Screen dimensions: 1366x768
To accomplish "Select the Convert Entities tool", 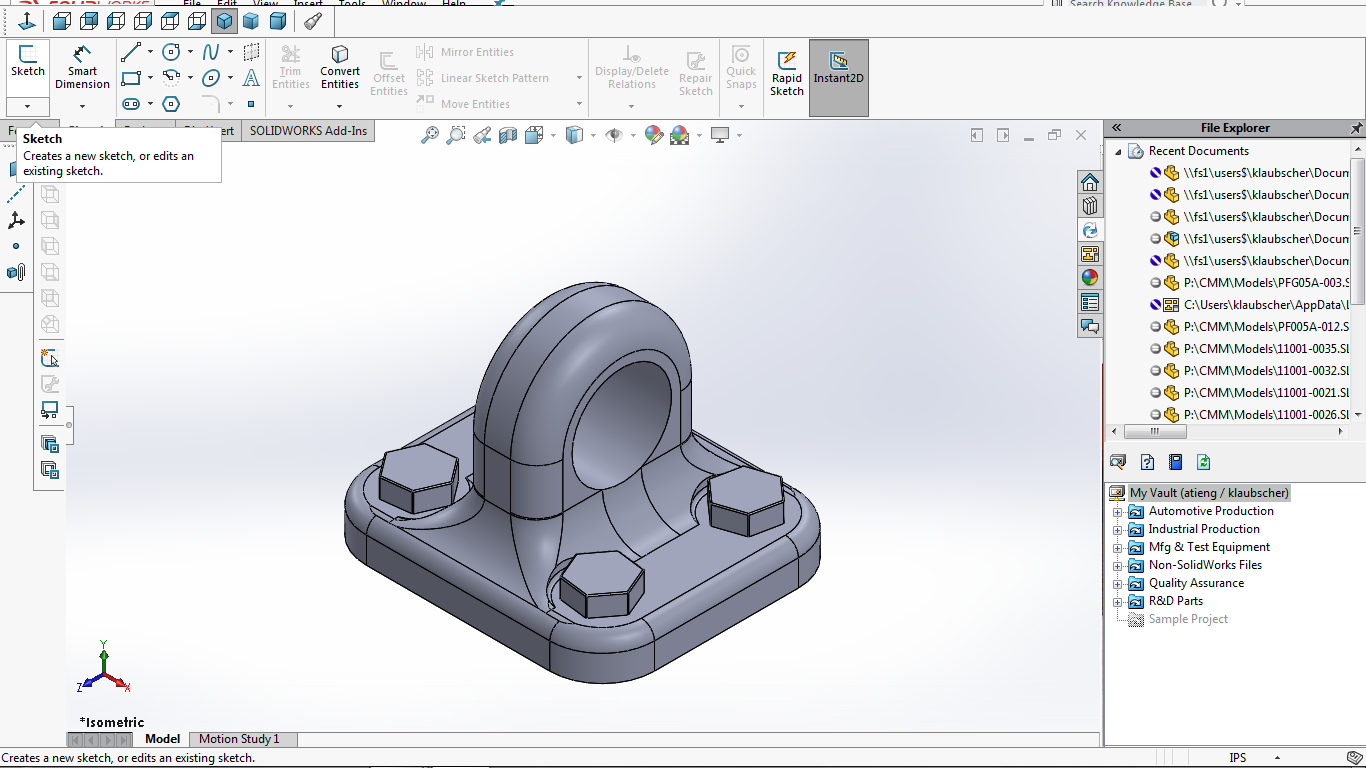I will (340, 67).
